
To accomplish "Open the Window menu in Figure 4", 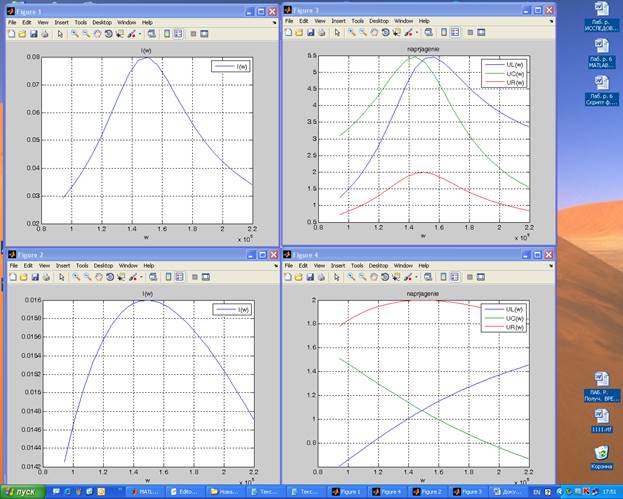I will coord(403,265).
